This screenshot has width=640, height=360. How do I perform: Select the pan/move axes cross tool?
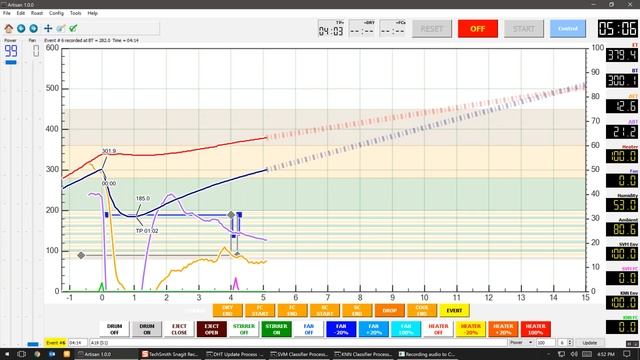click(x=48, y=28)
